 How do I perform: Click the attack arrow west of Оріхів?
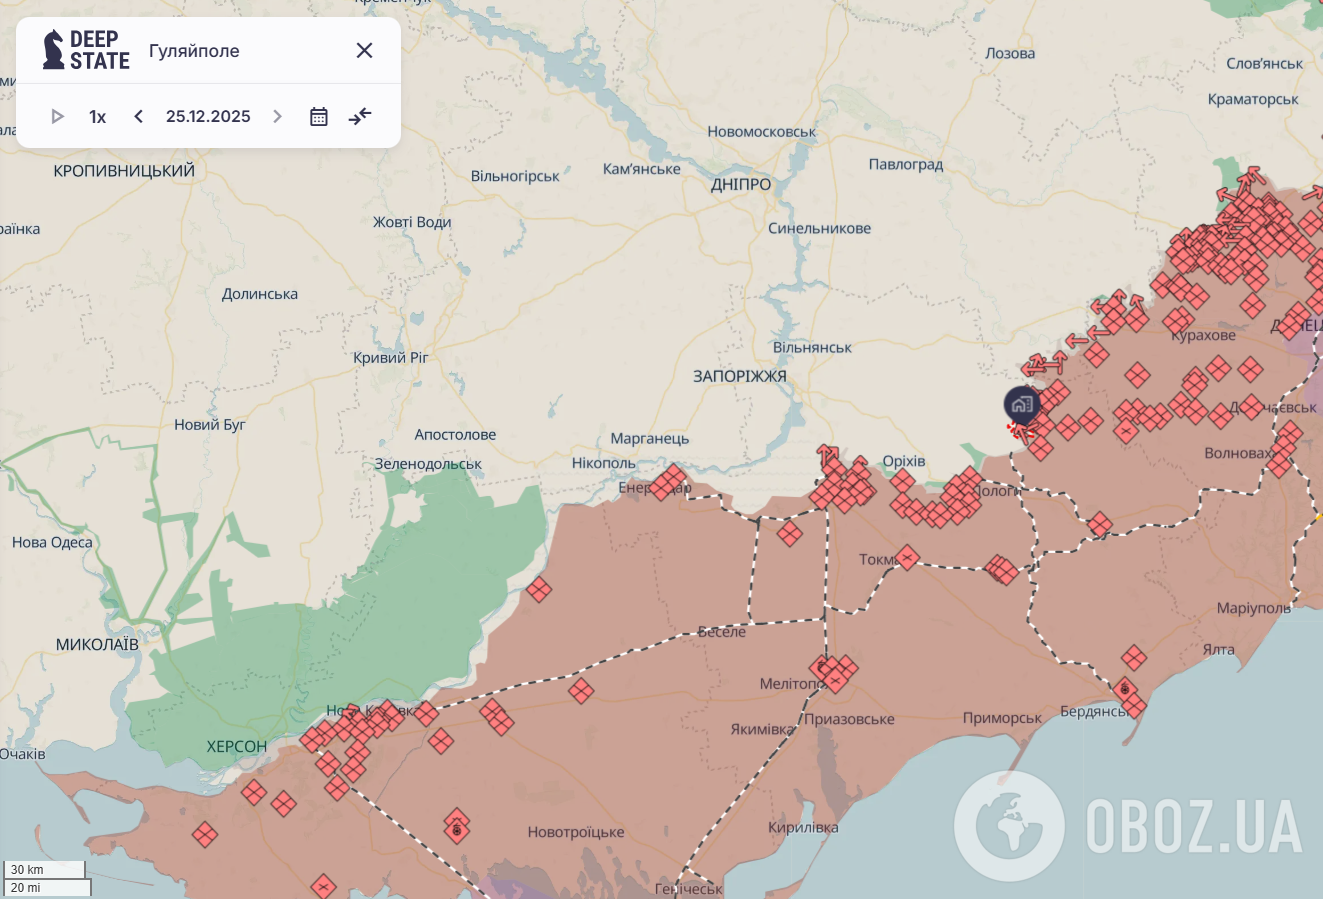827,457
